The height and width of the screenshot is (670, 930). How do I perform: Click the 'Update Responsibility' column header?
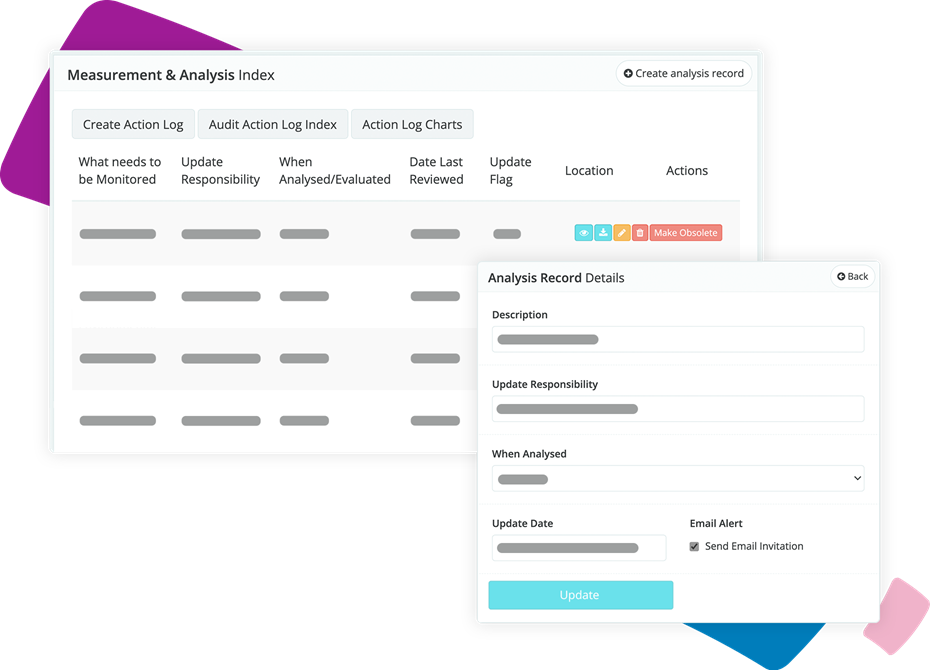[x=221, y=171]
